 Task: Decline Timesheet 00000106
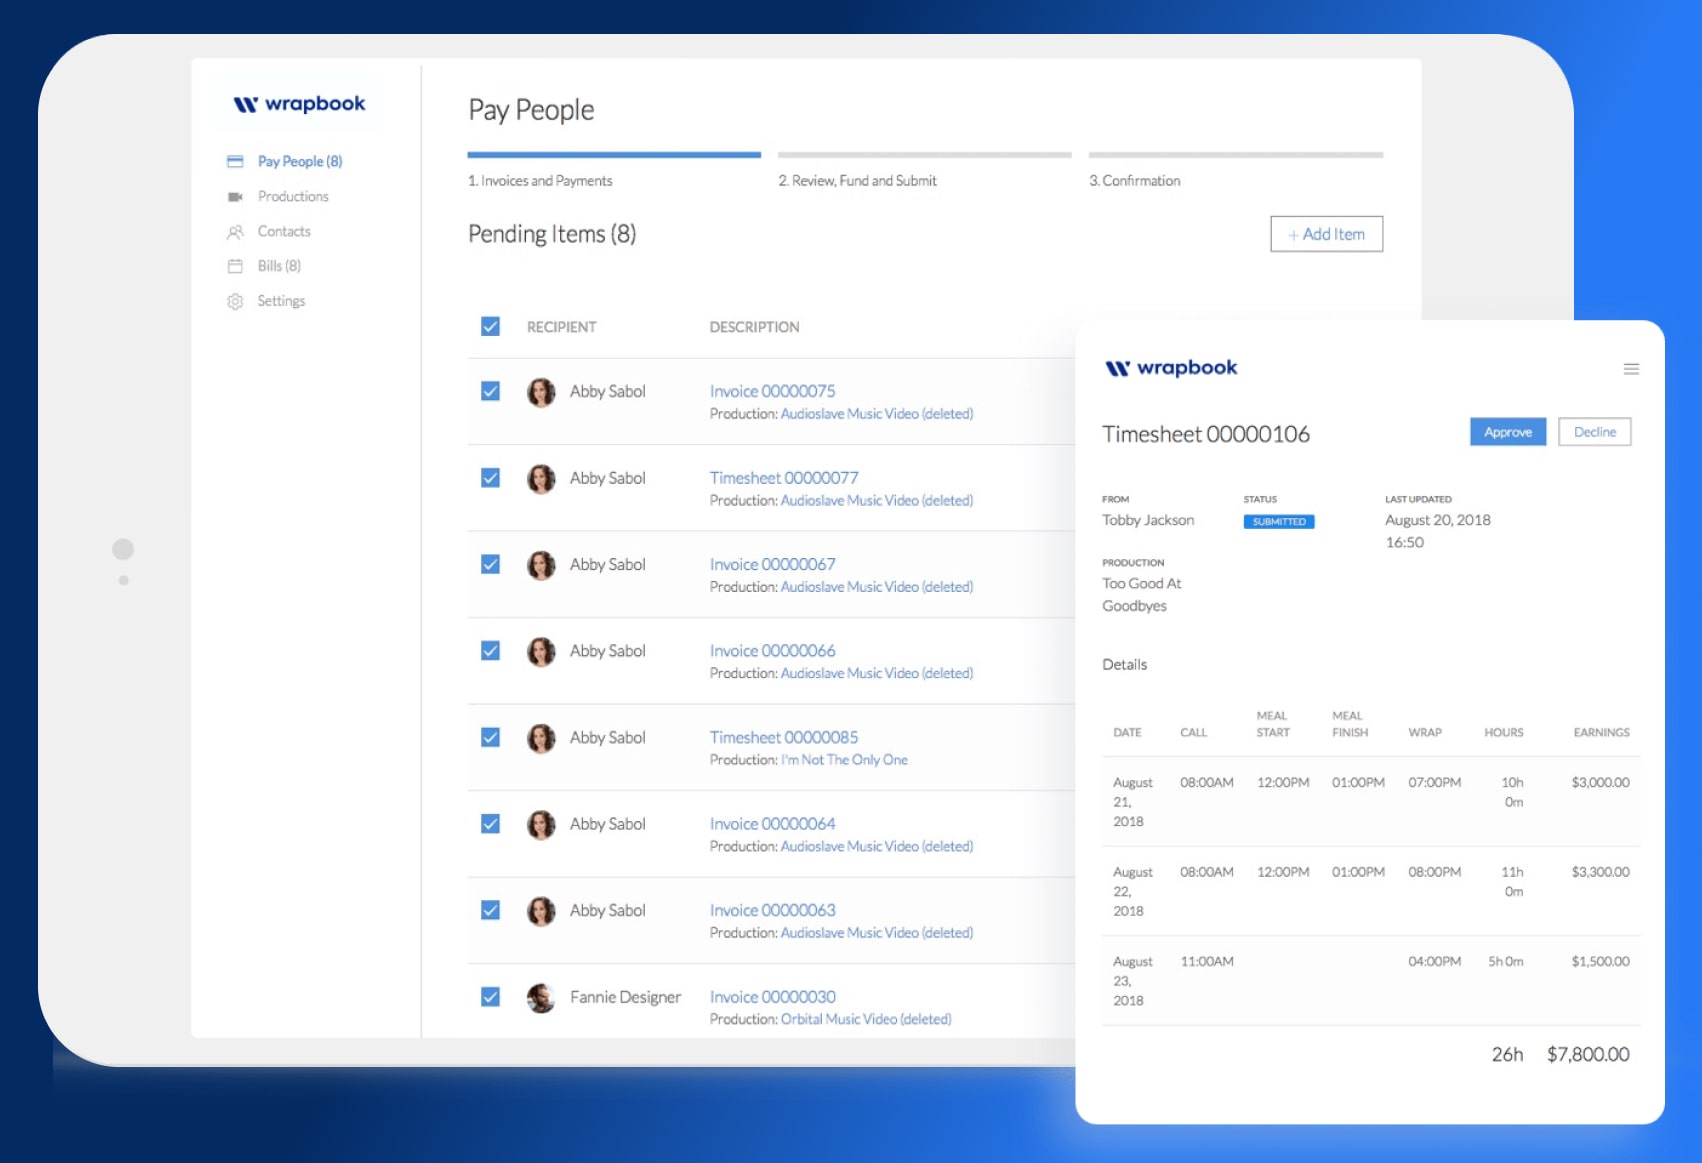click(1595, 431)
